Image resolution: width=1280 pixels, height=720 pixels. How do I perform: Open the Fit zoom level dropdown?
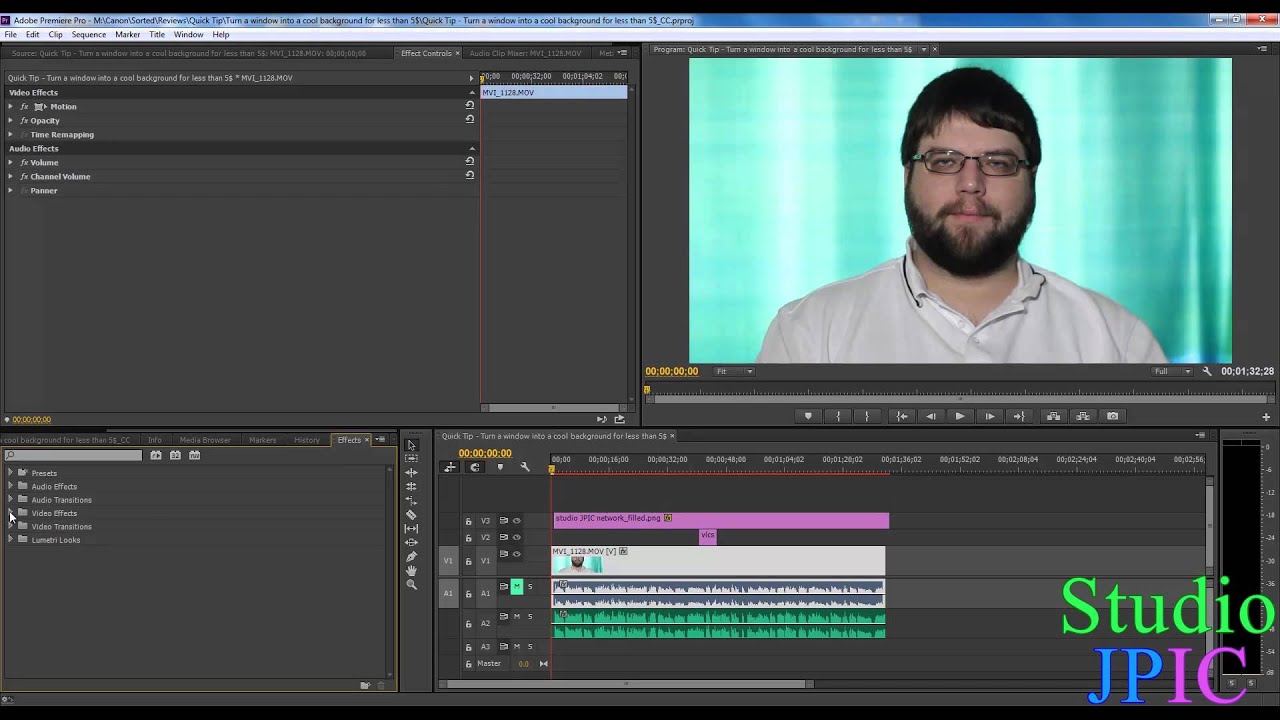tap(733, 371)
